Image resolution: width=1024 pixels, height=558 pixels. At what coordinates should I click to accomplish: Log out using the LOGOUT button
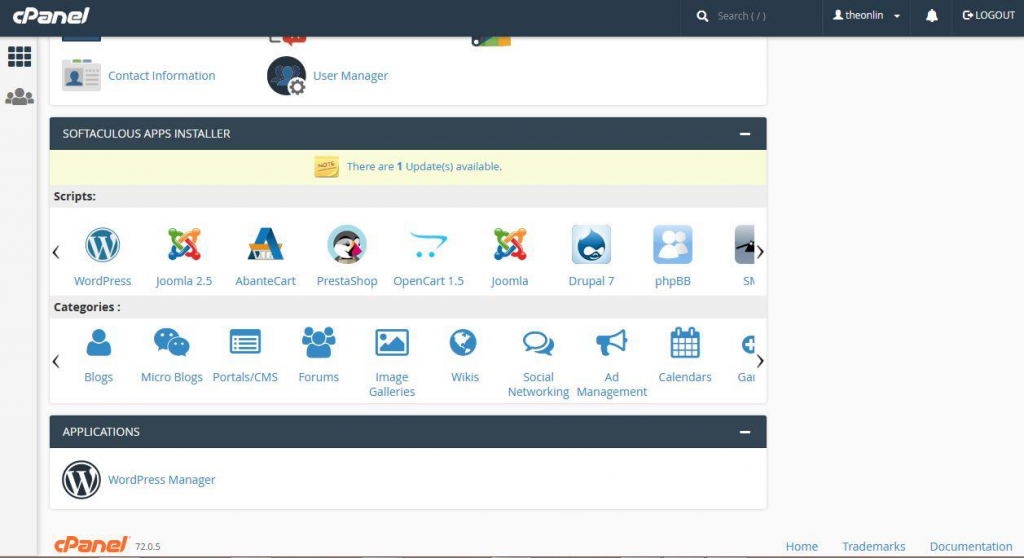click(989, 16)
